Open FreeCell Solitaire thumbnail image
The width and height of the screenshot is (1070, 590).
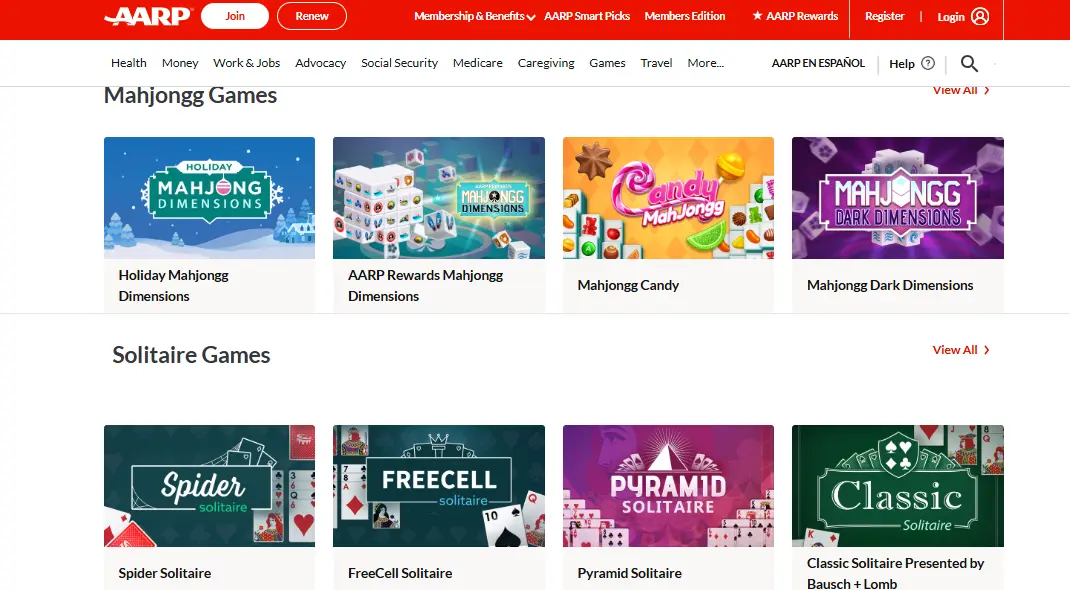(x=439, y=486)
